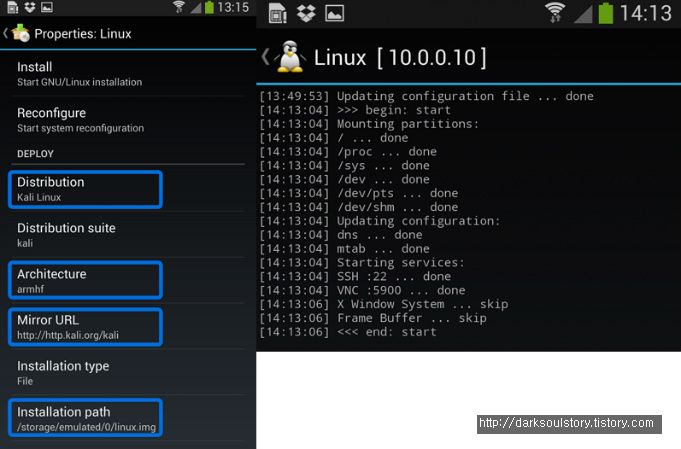
Task: Open image notification icon in left status bar
Action: pos(46,7)
